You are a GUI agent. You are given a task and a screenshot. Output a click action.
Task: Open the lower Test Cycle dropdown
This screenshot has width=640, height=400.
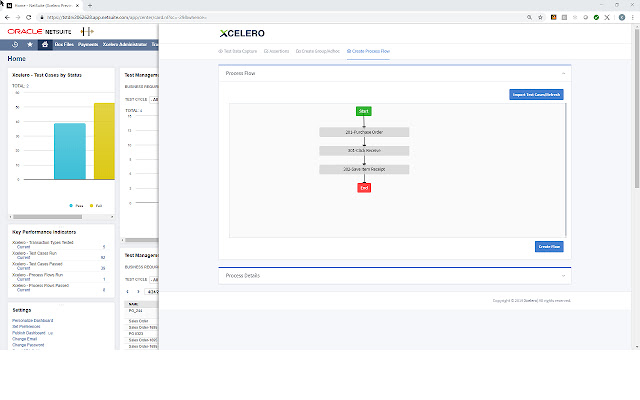(x=154, y=280)
